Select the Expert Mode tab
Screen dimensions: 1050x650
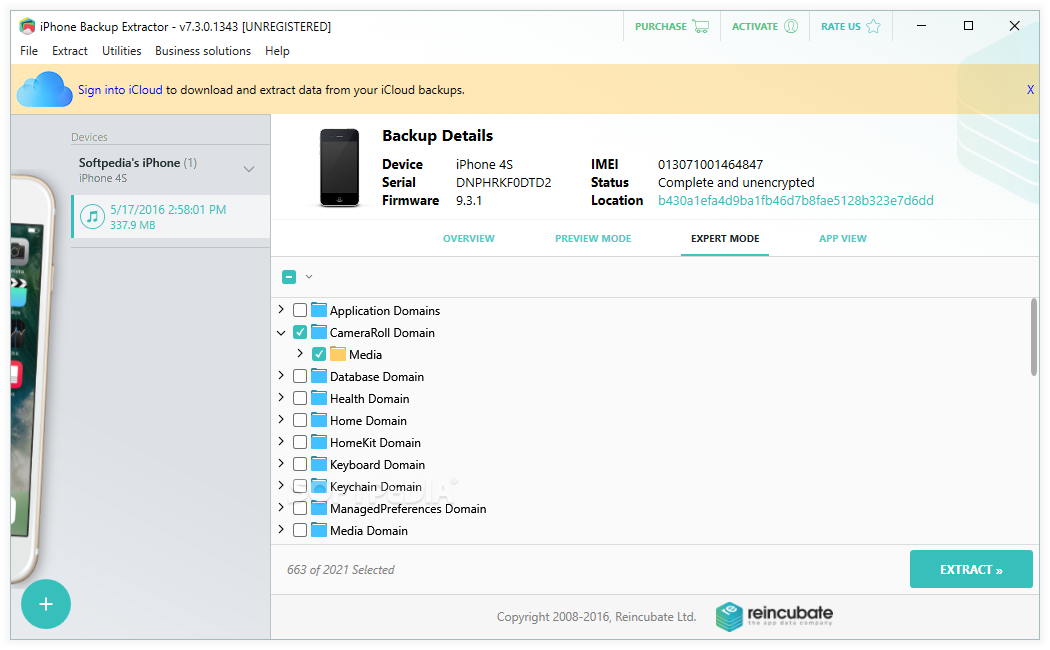pos(725,238)
